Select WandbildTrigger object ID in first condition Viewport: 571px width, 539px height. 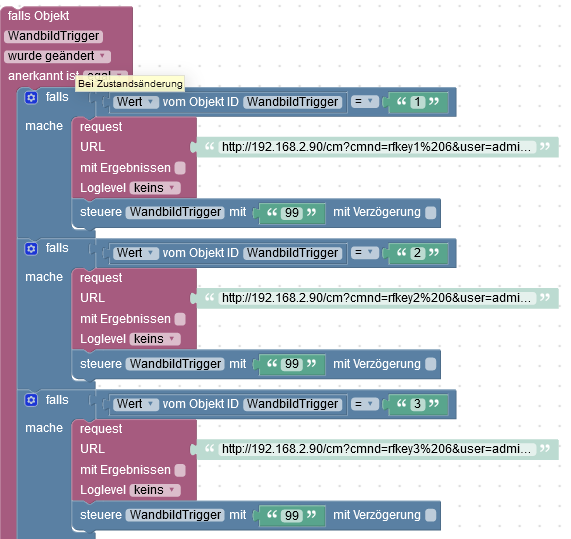point(293,102)
